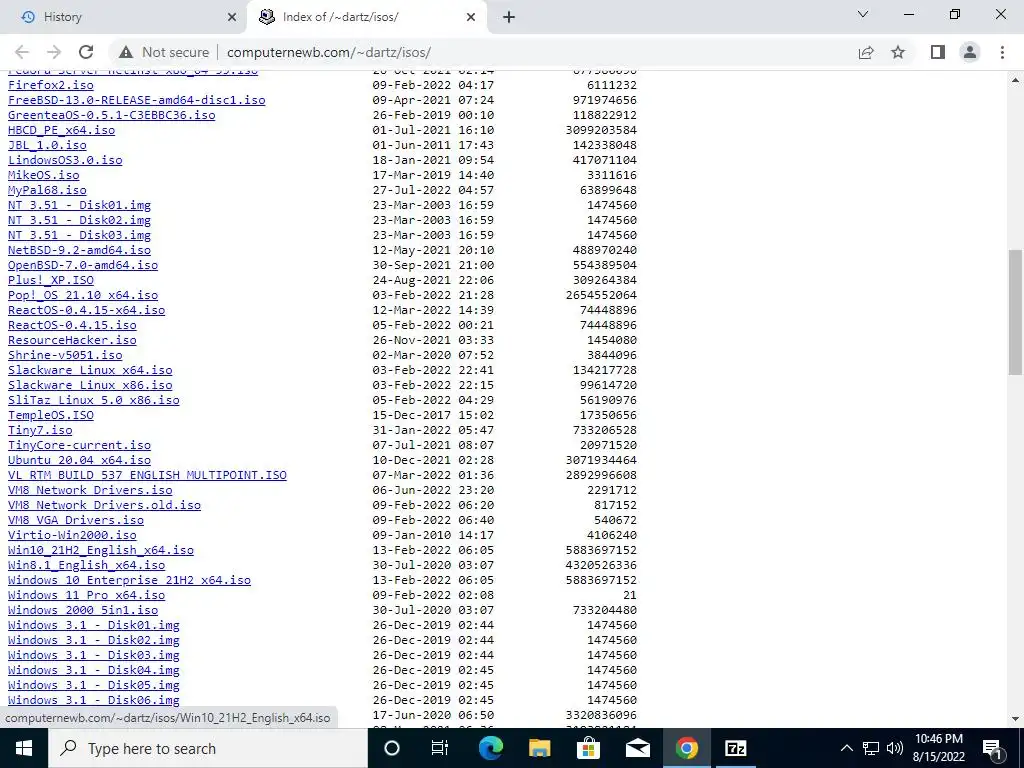The image size is (1024, 768).
Task: Click Win10_21H2_English_x64.iso link
Action: pos(101,551)
